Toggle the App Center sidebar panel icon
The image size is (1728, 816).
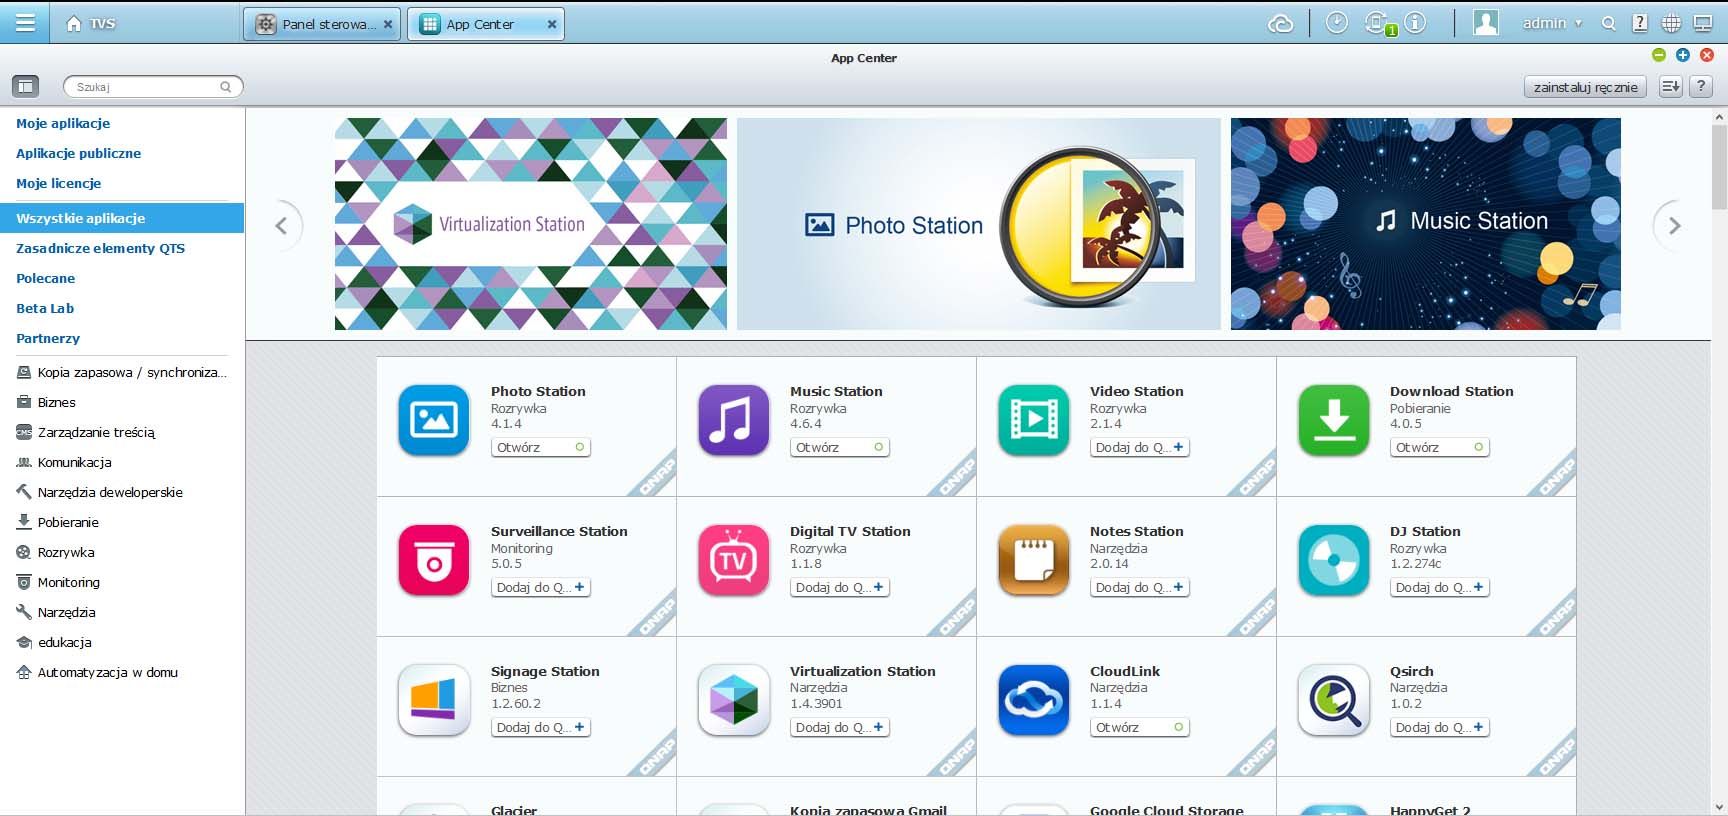coord(26,87)
